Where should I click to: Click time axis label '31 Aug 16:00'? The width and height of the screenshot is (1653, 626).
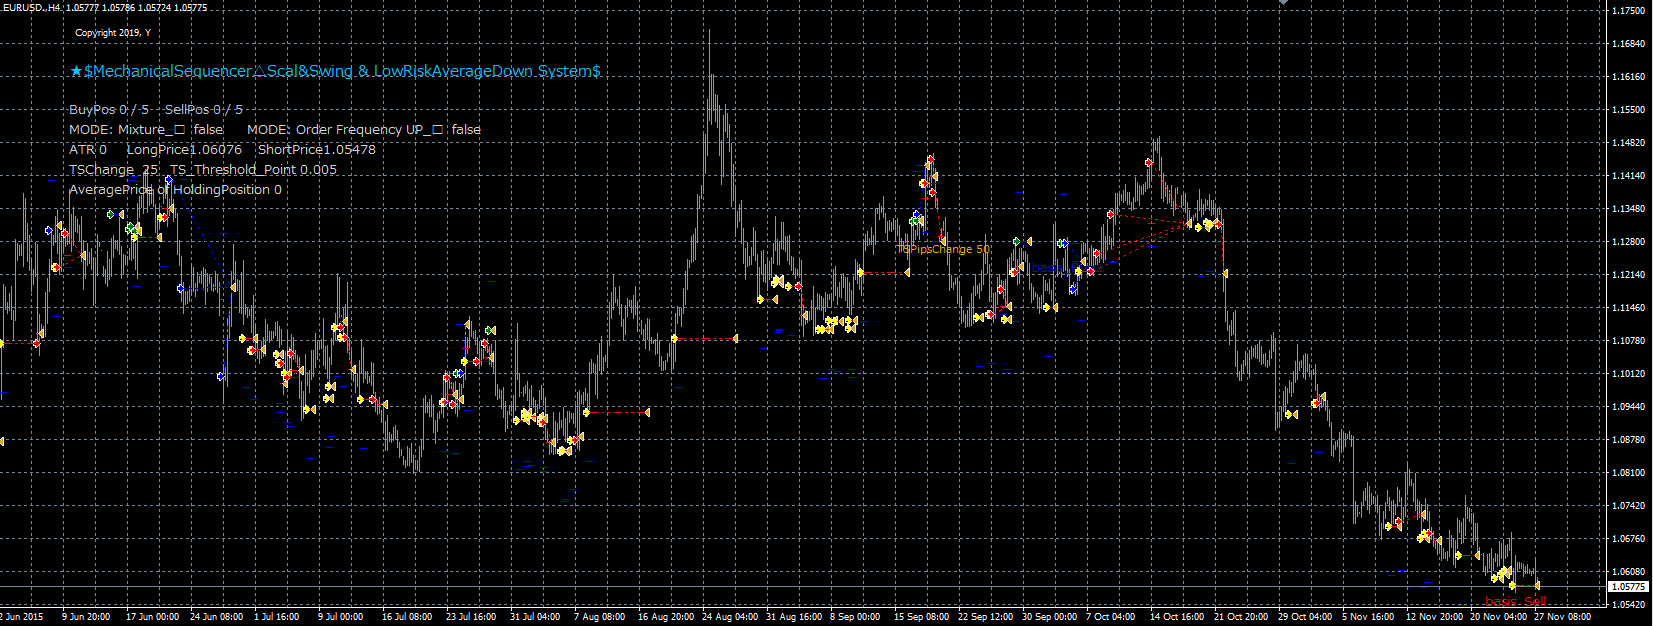pos(794,617)
